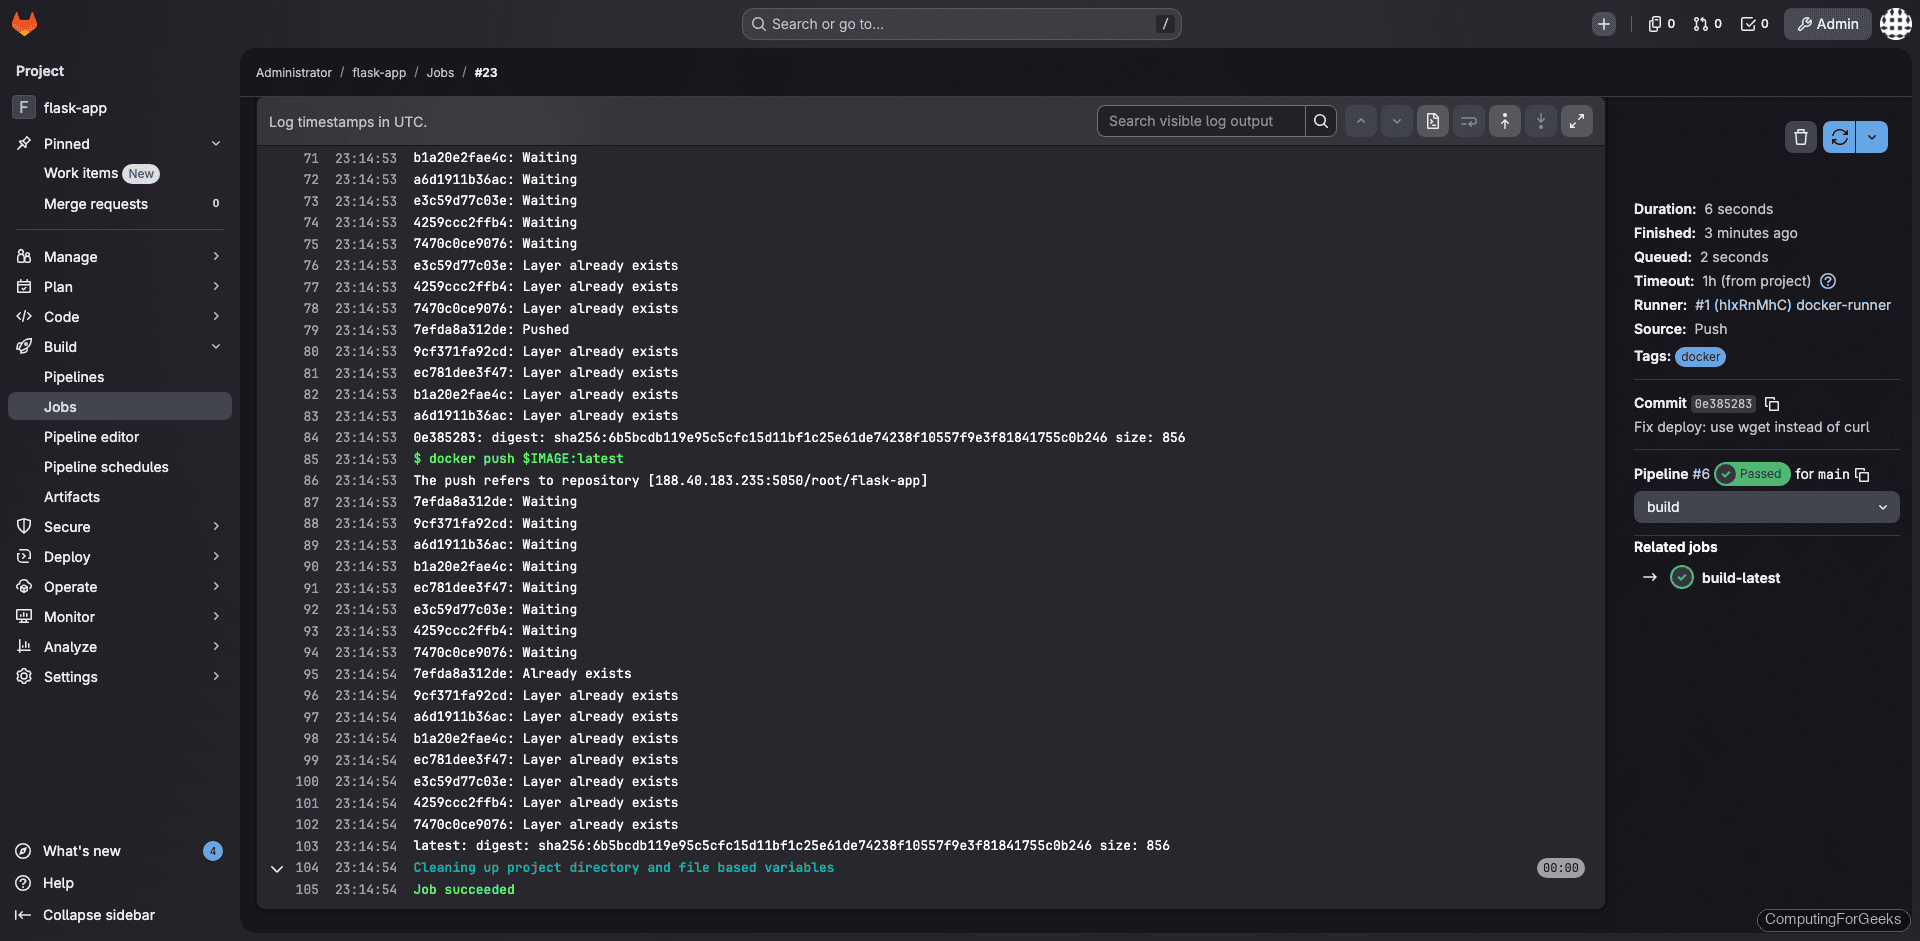Open the Jobs sidebar item
1920x941 pixels.
click(61, 406)
